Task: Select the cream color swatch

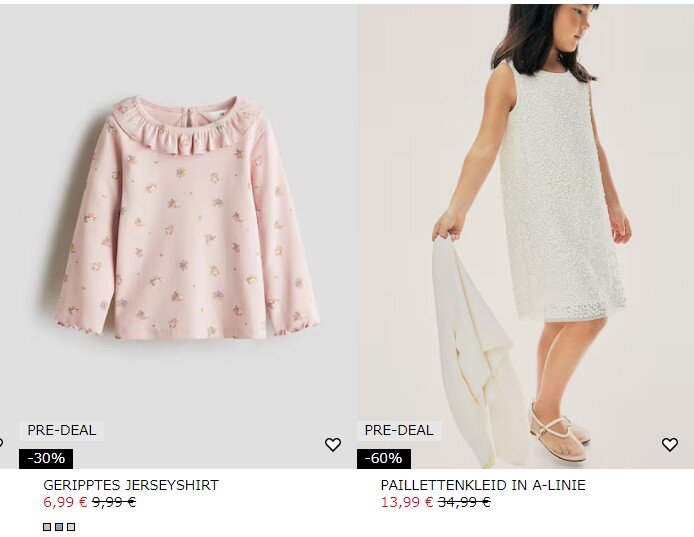Action: 71,527
